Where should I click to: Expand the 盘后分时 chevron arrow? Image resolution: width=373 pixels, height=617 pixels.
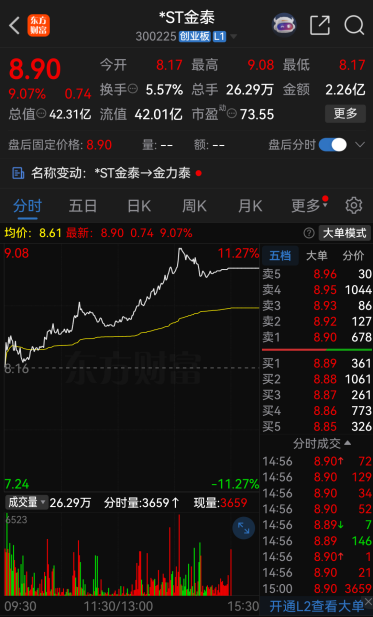pyautogui.click(x=360, y=145)
